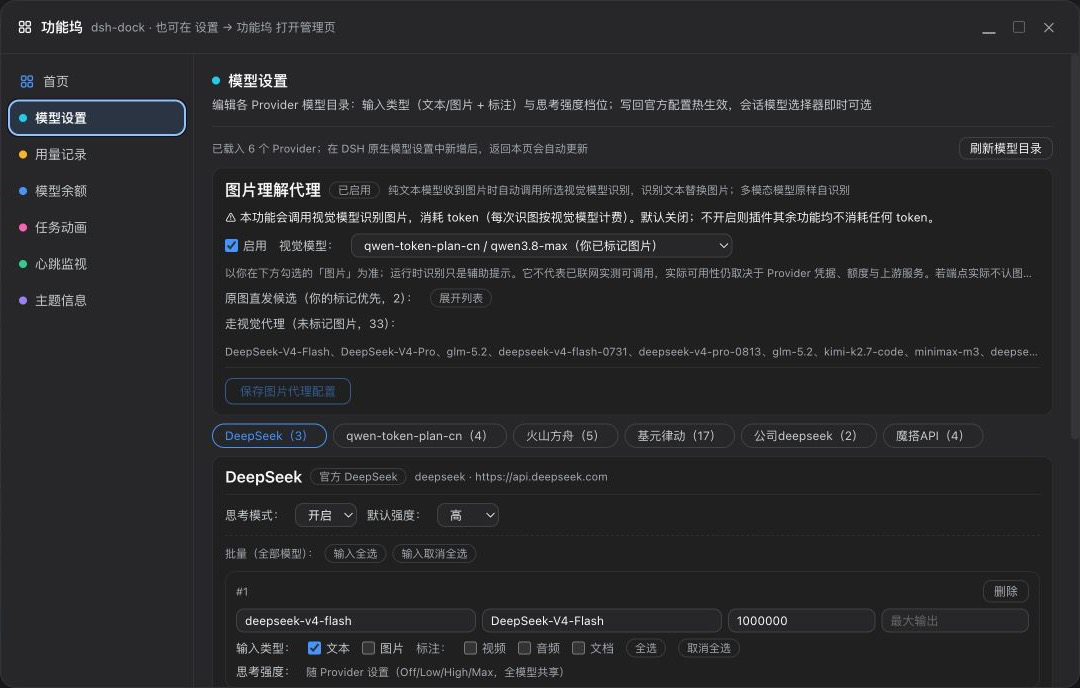Switch to 魔搭API (4) provider tab
This screenshot has height=688, width=1080.
coord(933,436)
